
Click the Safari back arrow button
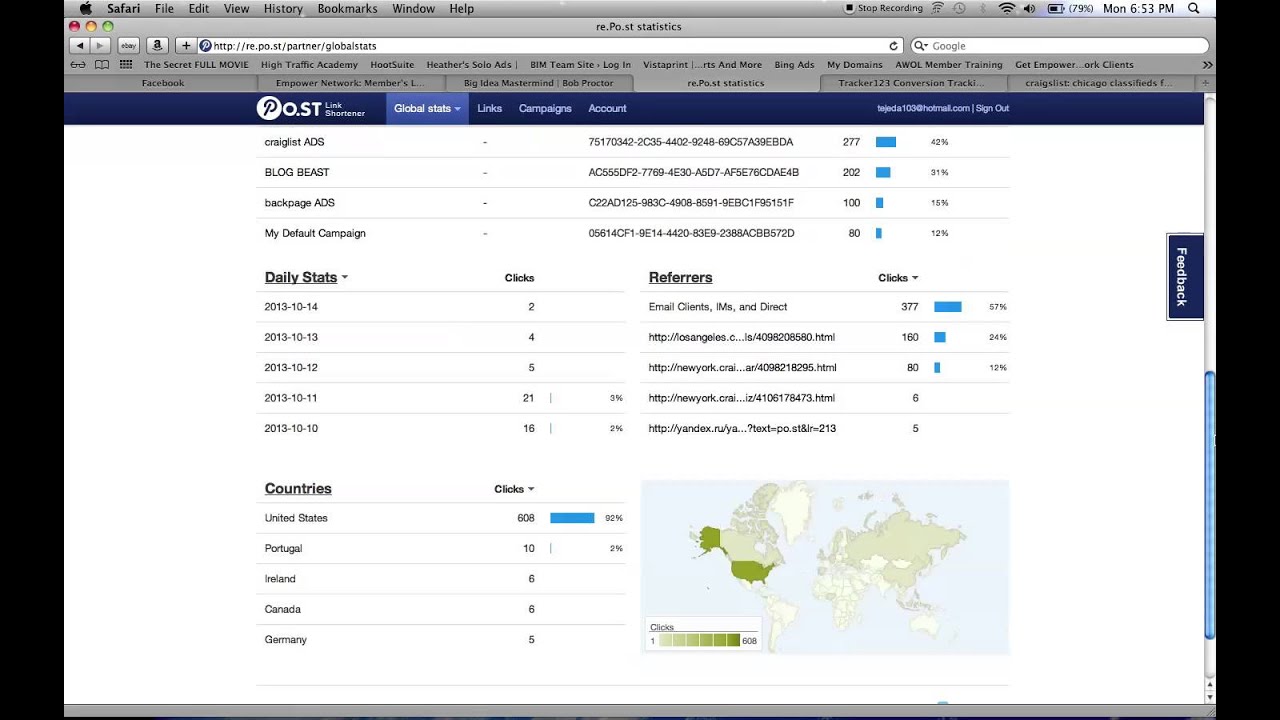pos(80,46)
